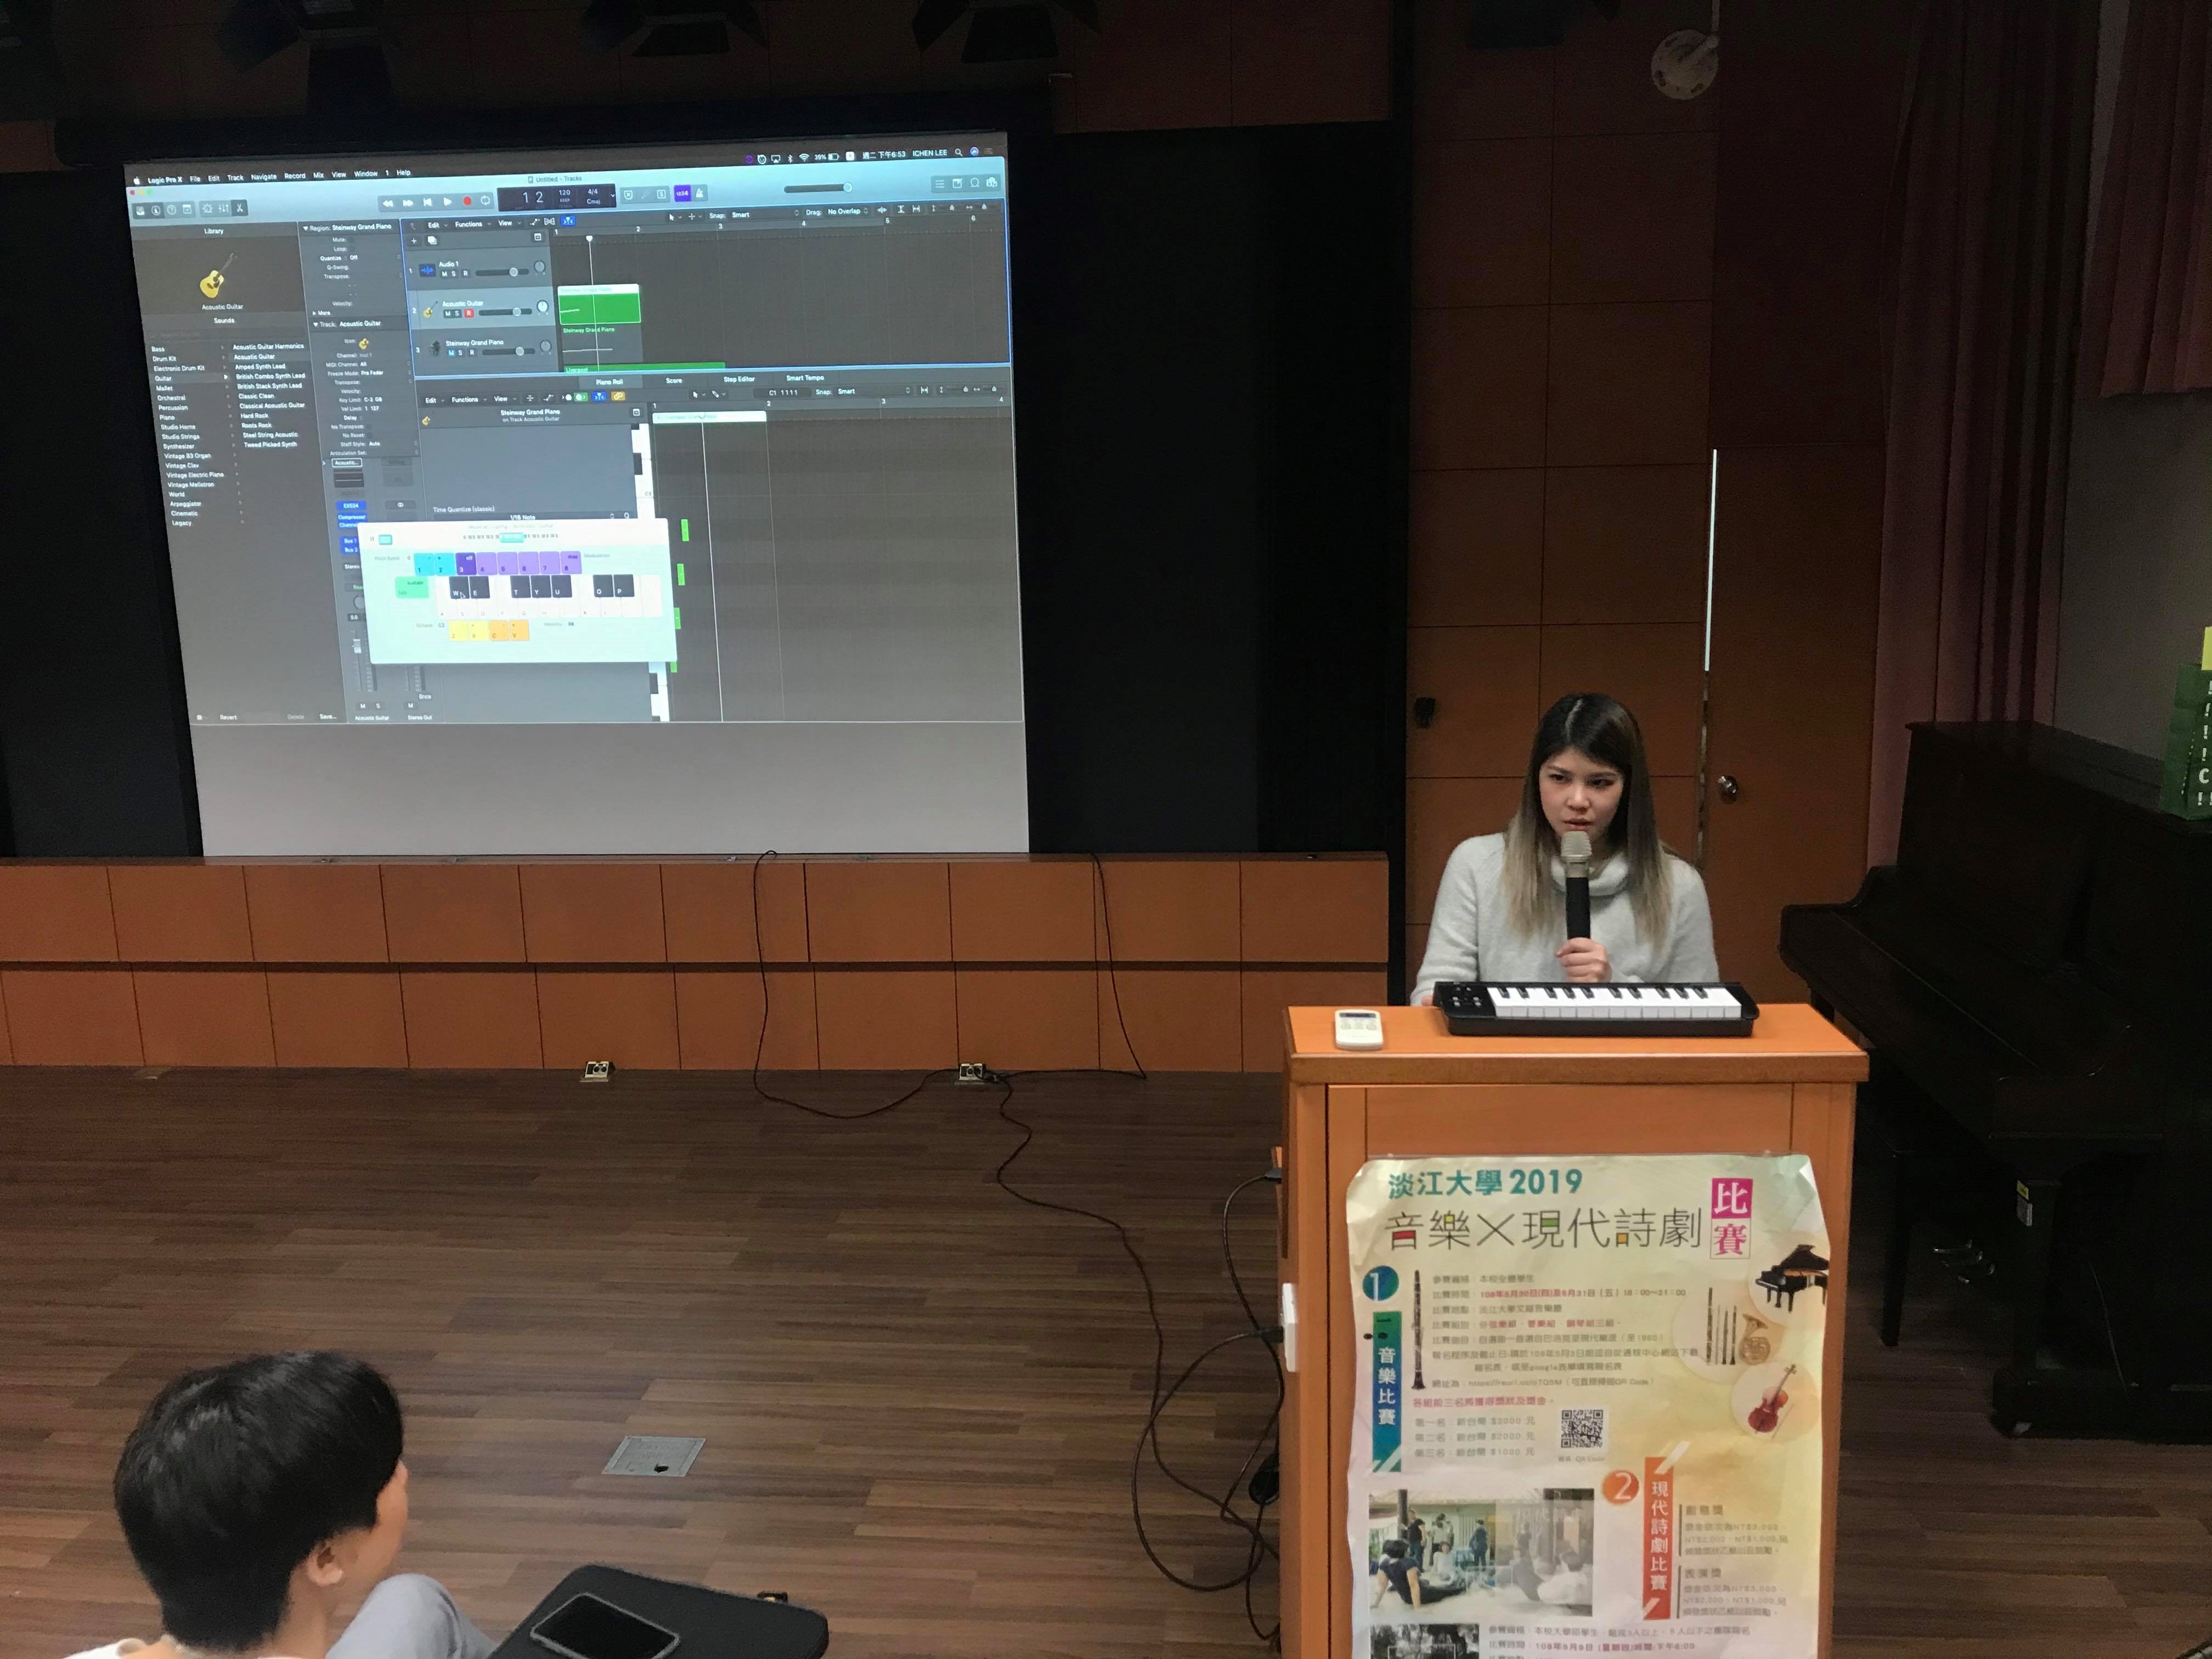The width and height of the screenshot is (2212, 1659).
Task: Click the red Record button
Action: [467, 201]
